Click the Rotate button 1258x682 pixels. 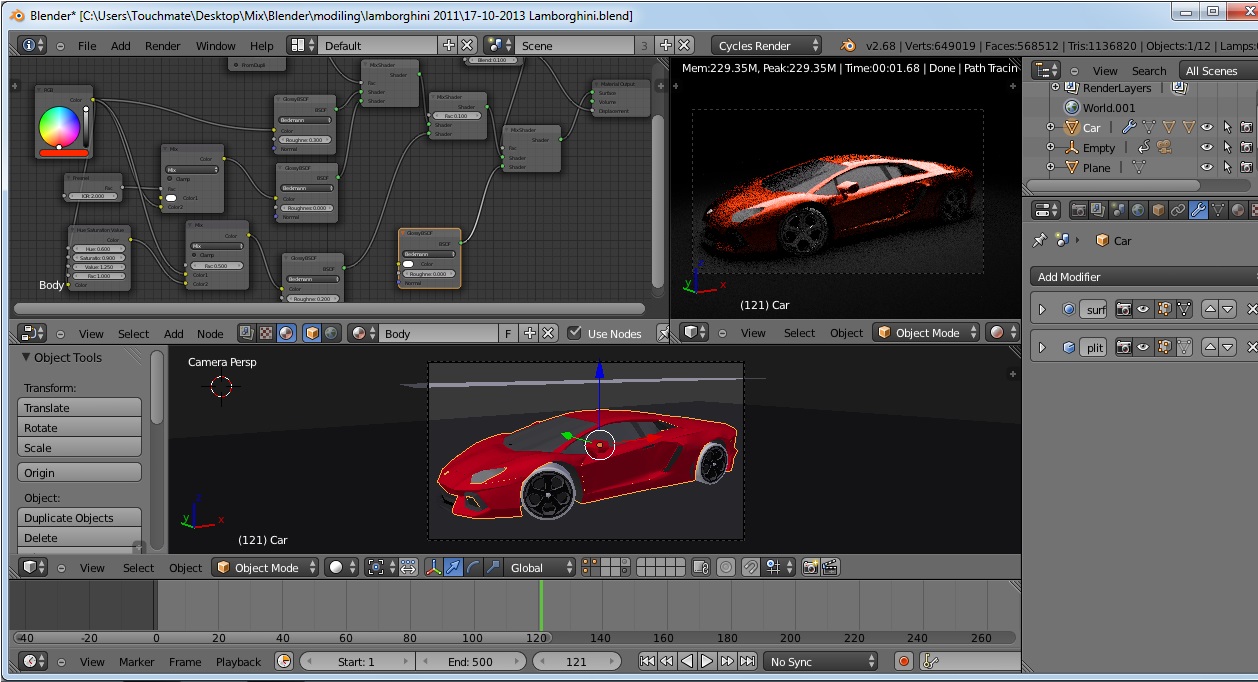click(80, 427)
